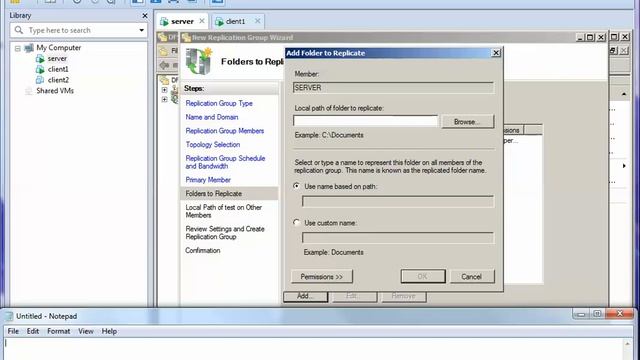Image resolution: width=640 pixels, height=360 pixels.
Task: Select the 'Use custom name' radio button
Action: pyautogui.click(x=297, y=222)
